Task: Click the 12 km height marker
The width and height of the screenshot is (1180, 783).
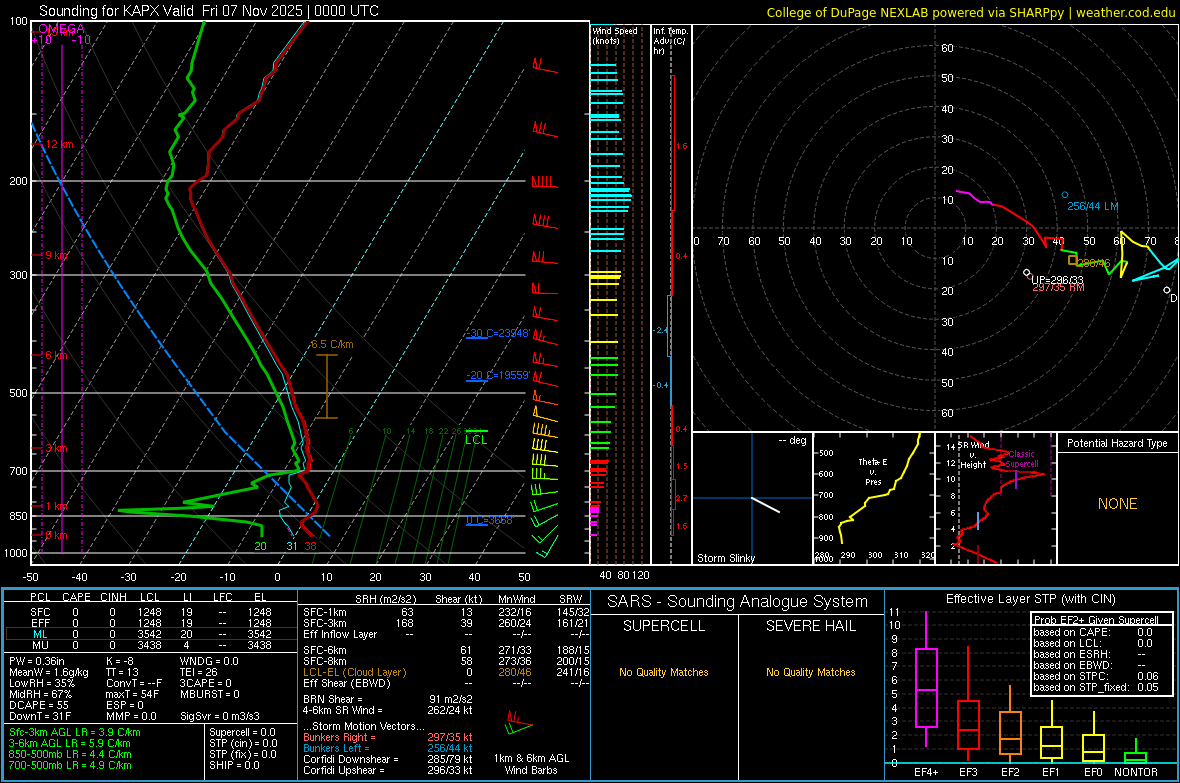Action: click(60, 144)
